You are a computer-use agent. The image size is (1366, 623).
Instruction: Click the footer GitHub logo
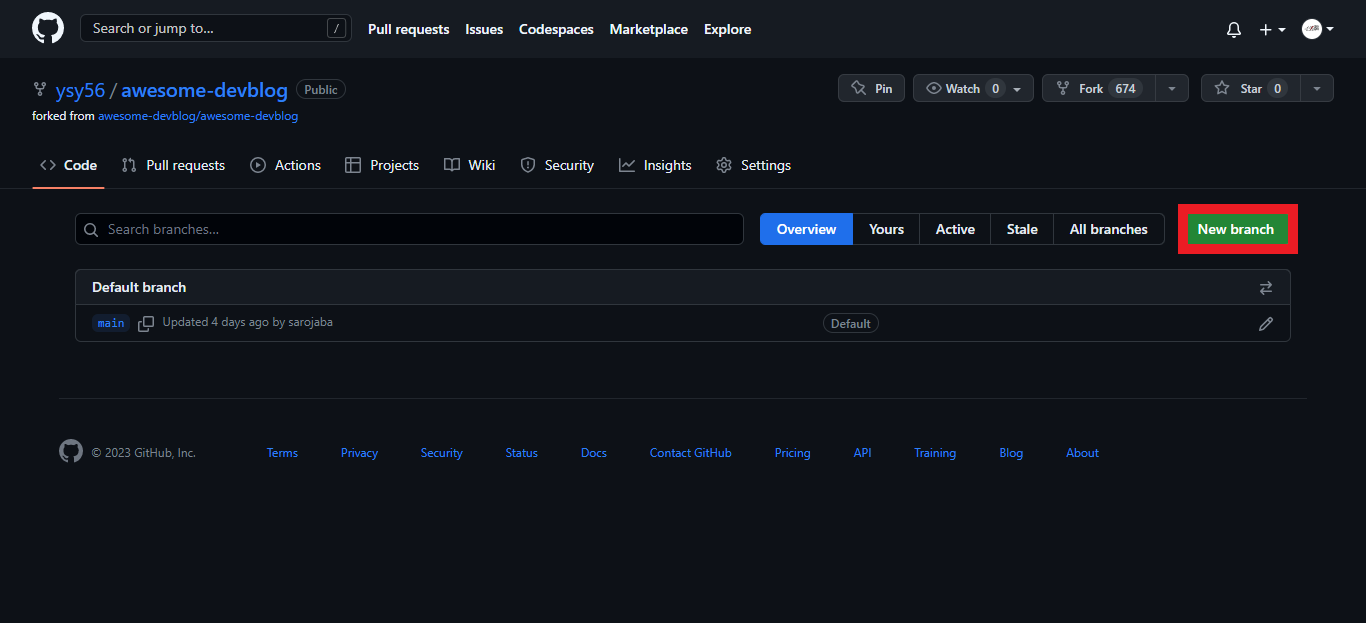click(x=71, y=451)
